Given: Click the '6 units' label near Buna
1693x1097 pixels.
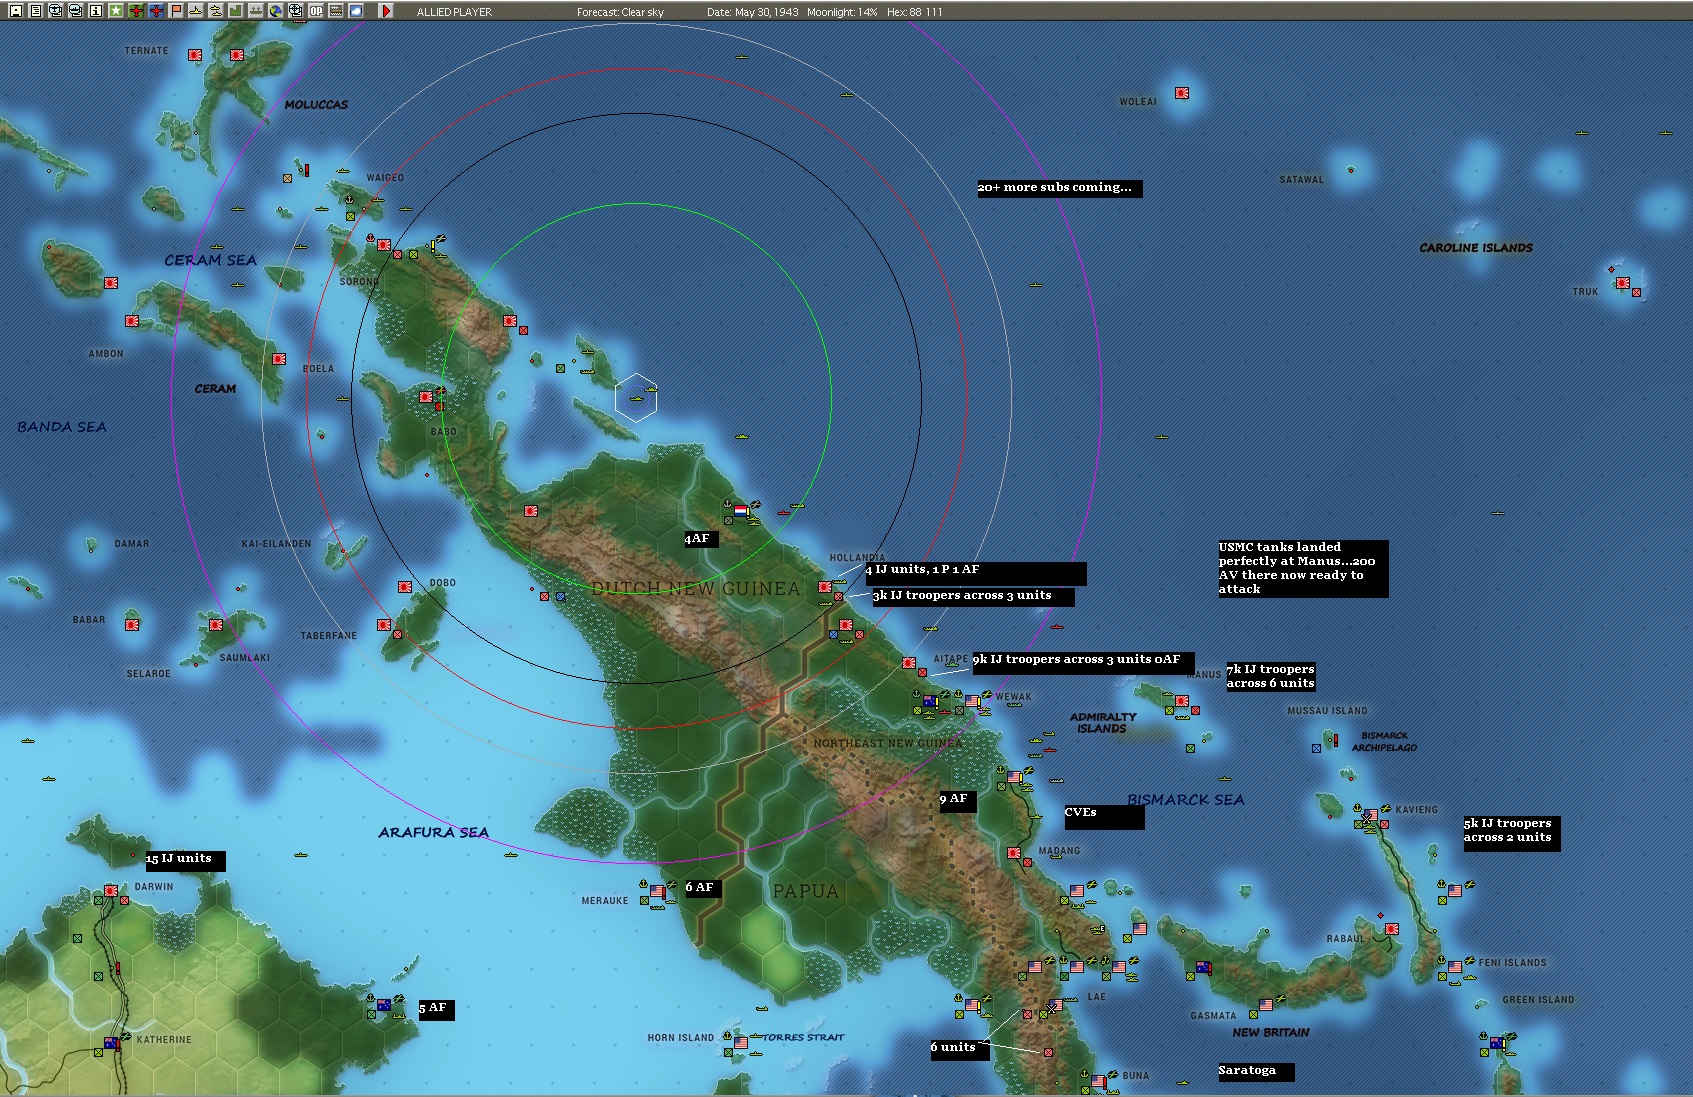Looking at the screenshot, I should pos(959,1049).
